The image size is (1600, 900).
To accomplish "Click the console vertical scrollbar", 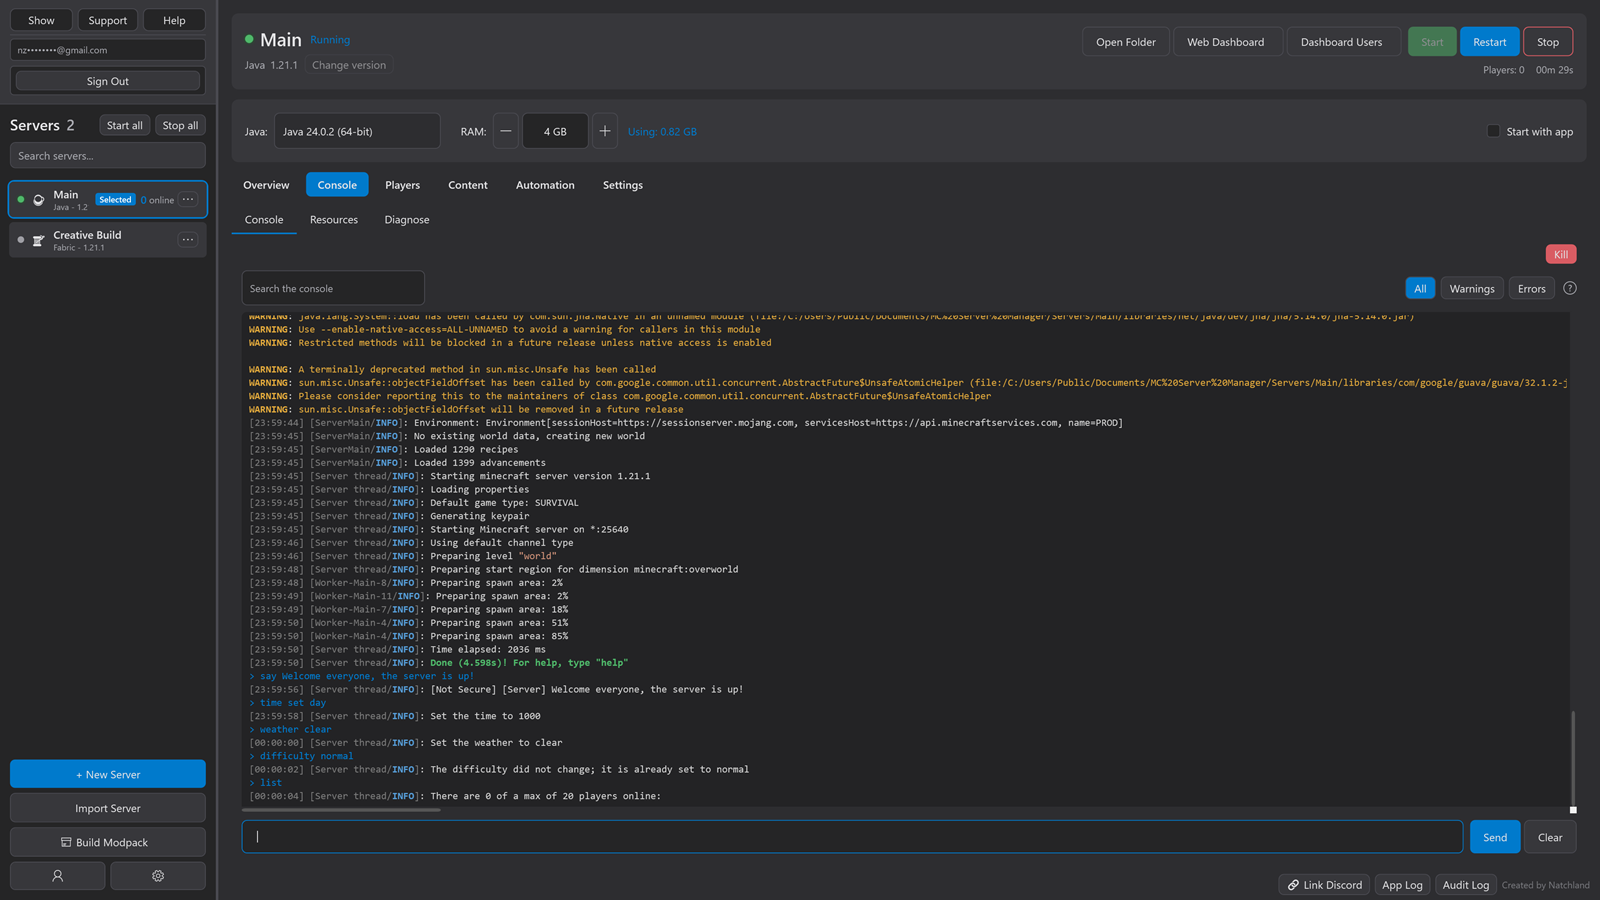I will point(1573,758).
